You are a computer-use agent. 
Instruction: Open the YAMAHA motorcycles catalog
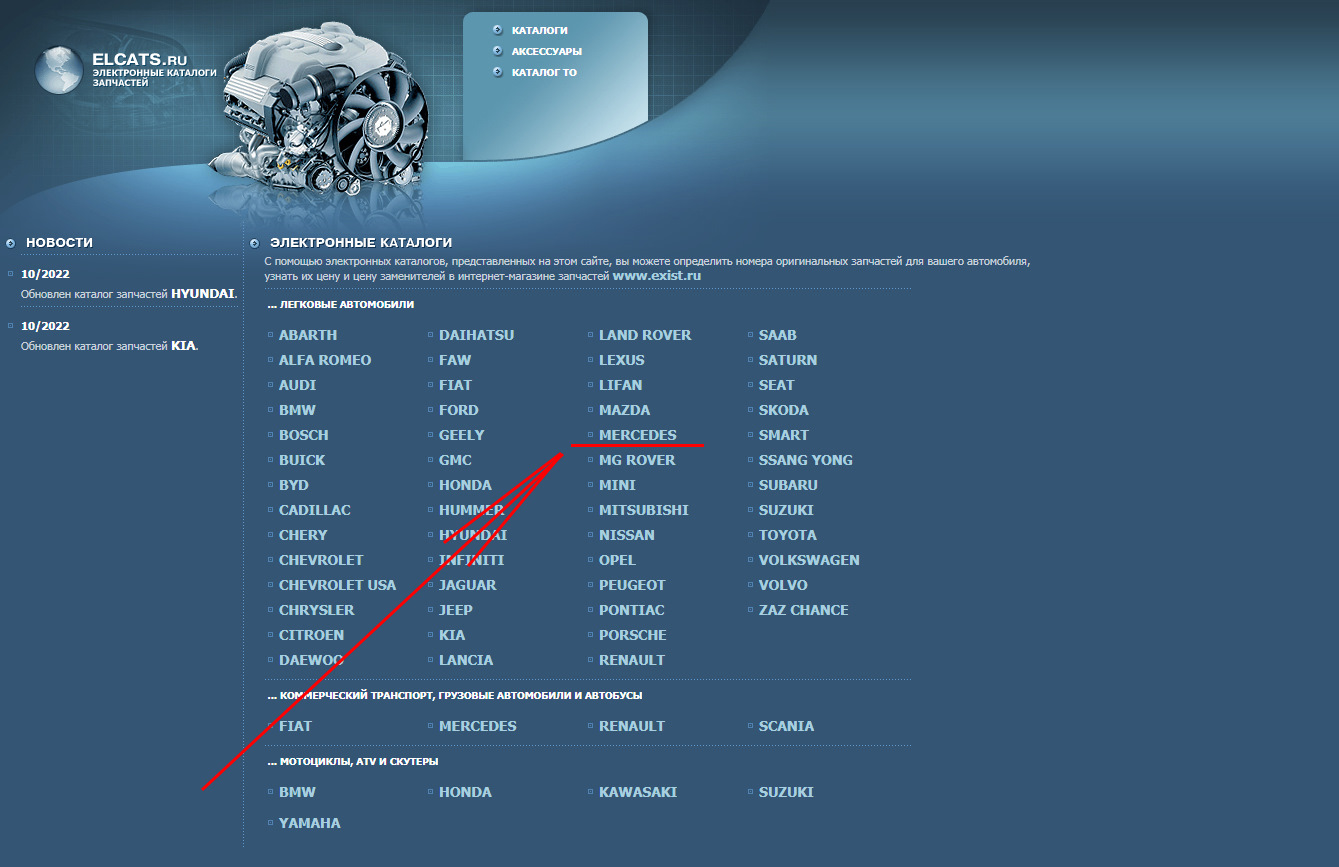(310, 823)
